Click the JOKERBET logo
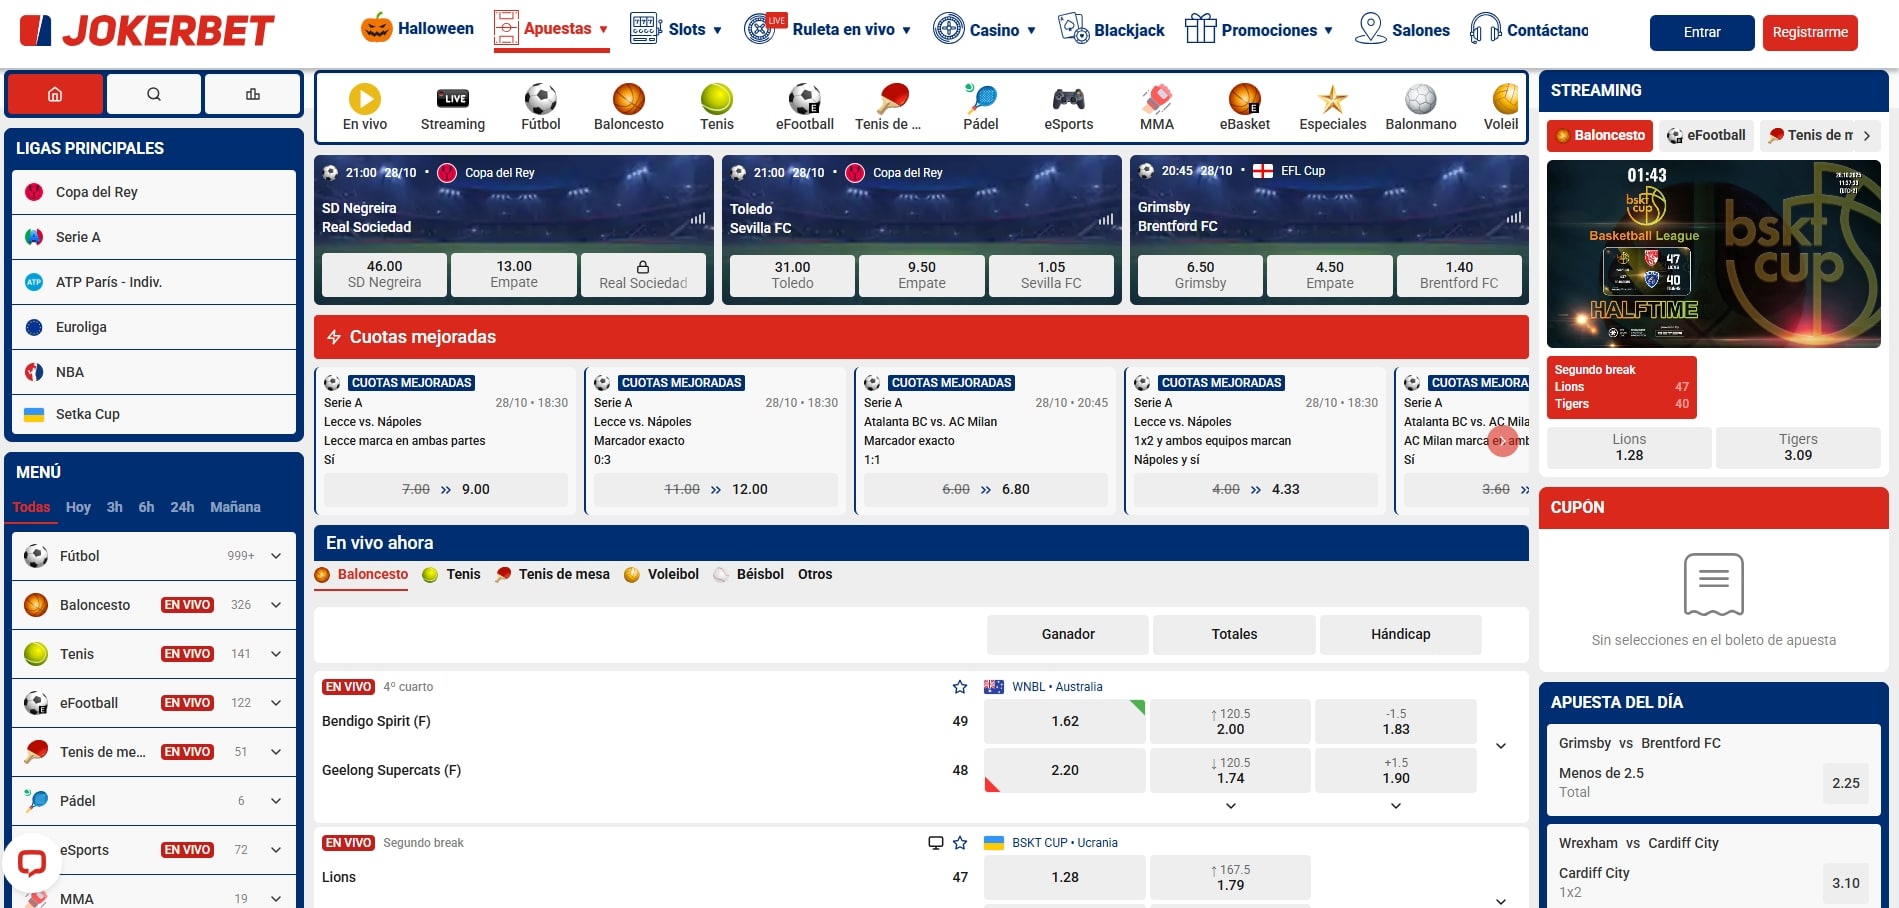Image resolution: width=1899 pixels, height=908 pixels. 144,30
